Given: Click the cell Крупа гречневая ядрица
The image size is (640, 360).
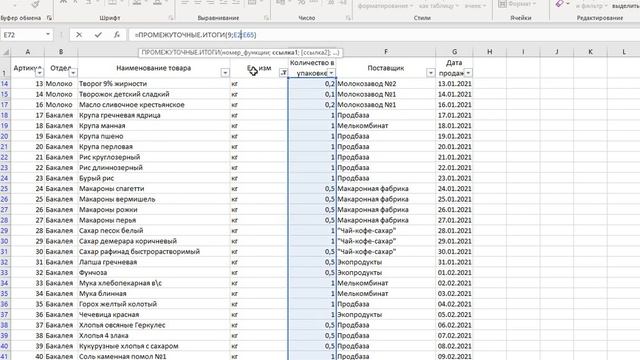Looking at the screenshot, I should point(153,115).
